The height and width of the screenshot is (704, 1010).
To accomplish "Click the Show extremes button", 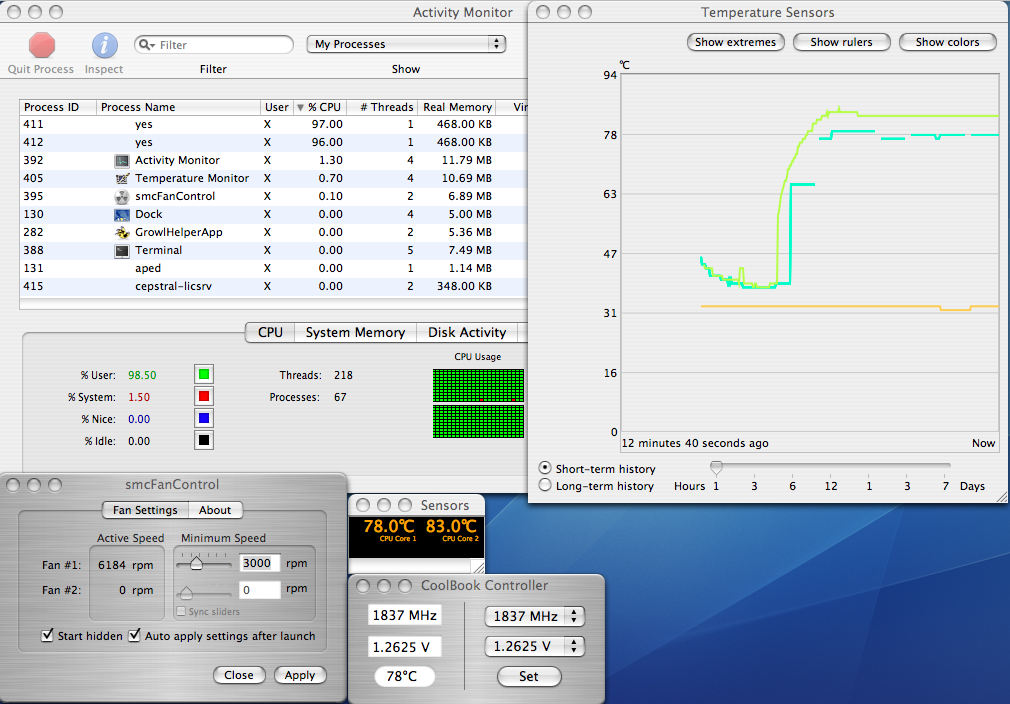I will coord(736,42).
